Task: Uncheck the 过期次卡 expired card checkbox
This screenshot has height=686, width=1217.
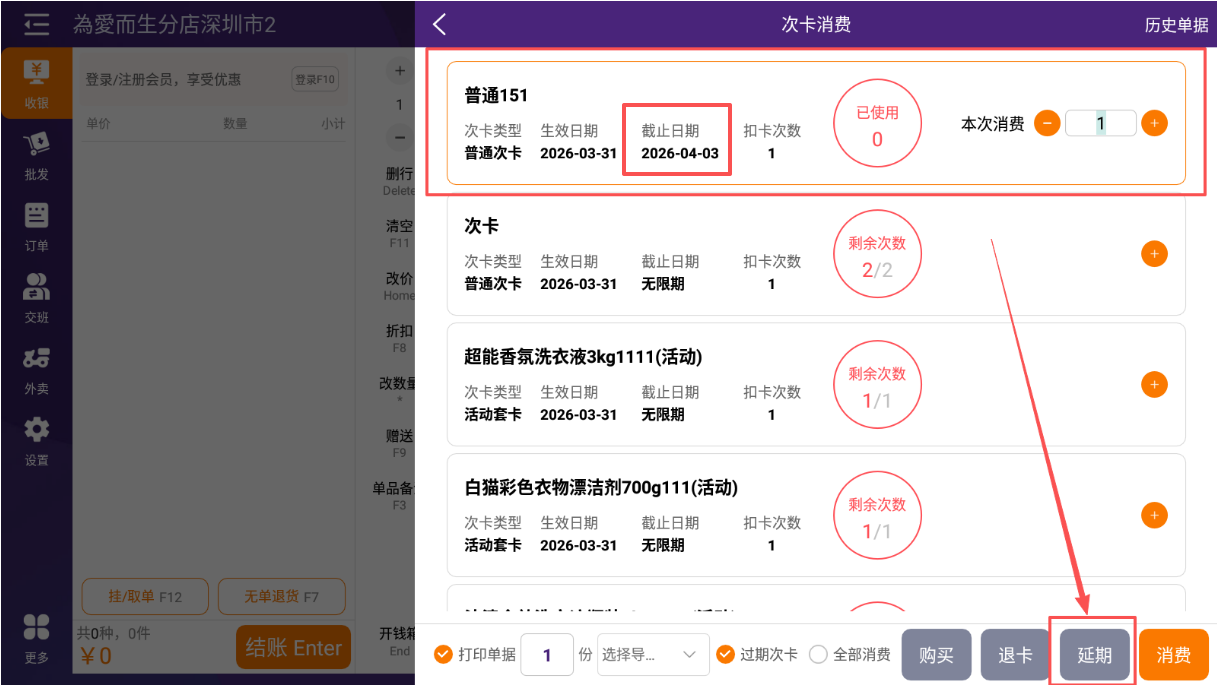Action: pos(726,655)
